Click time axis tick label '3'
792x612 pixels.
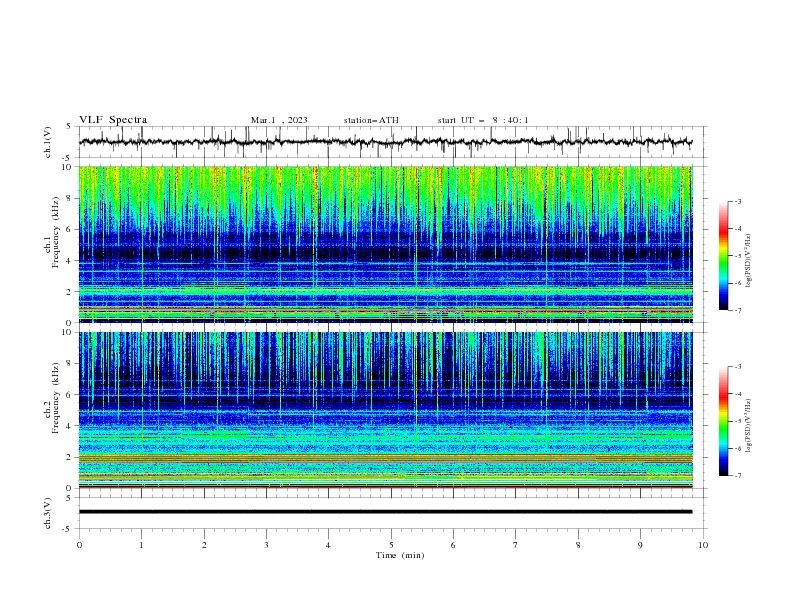click(x=267, y=545)
